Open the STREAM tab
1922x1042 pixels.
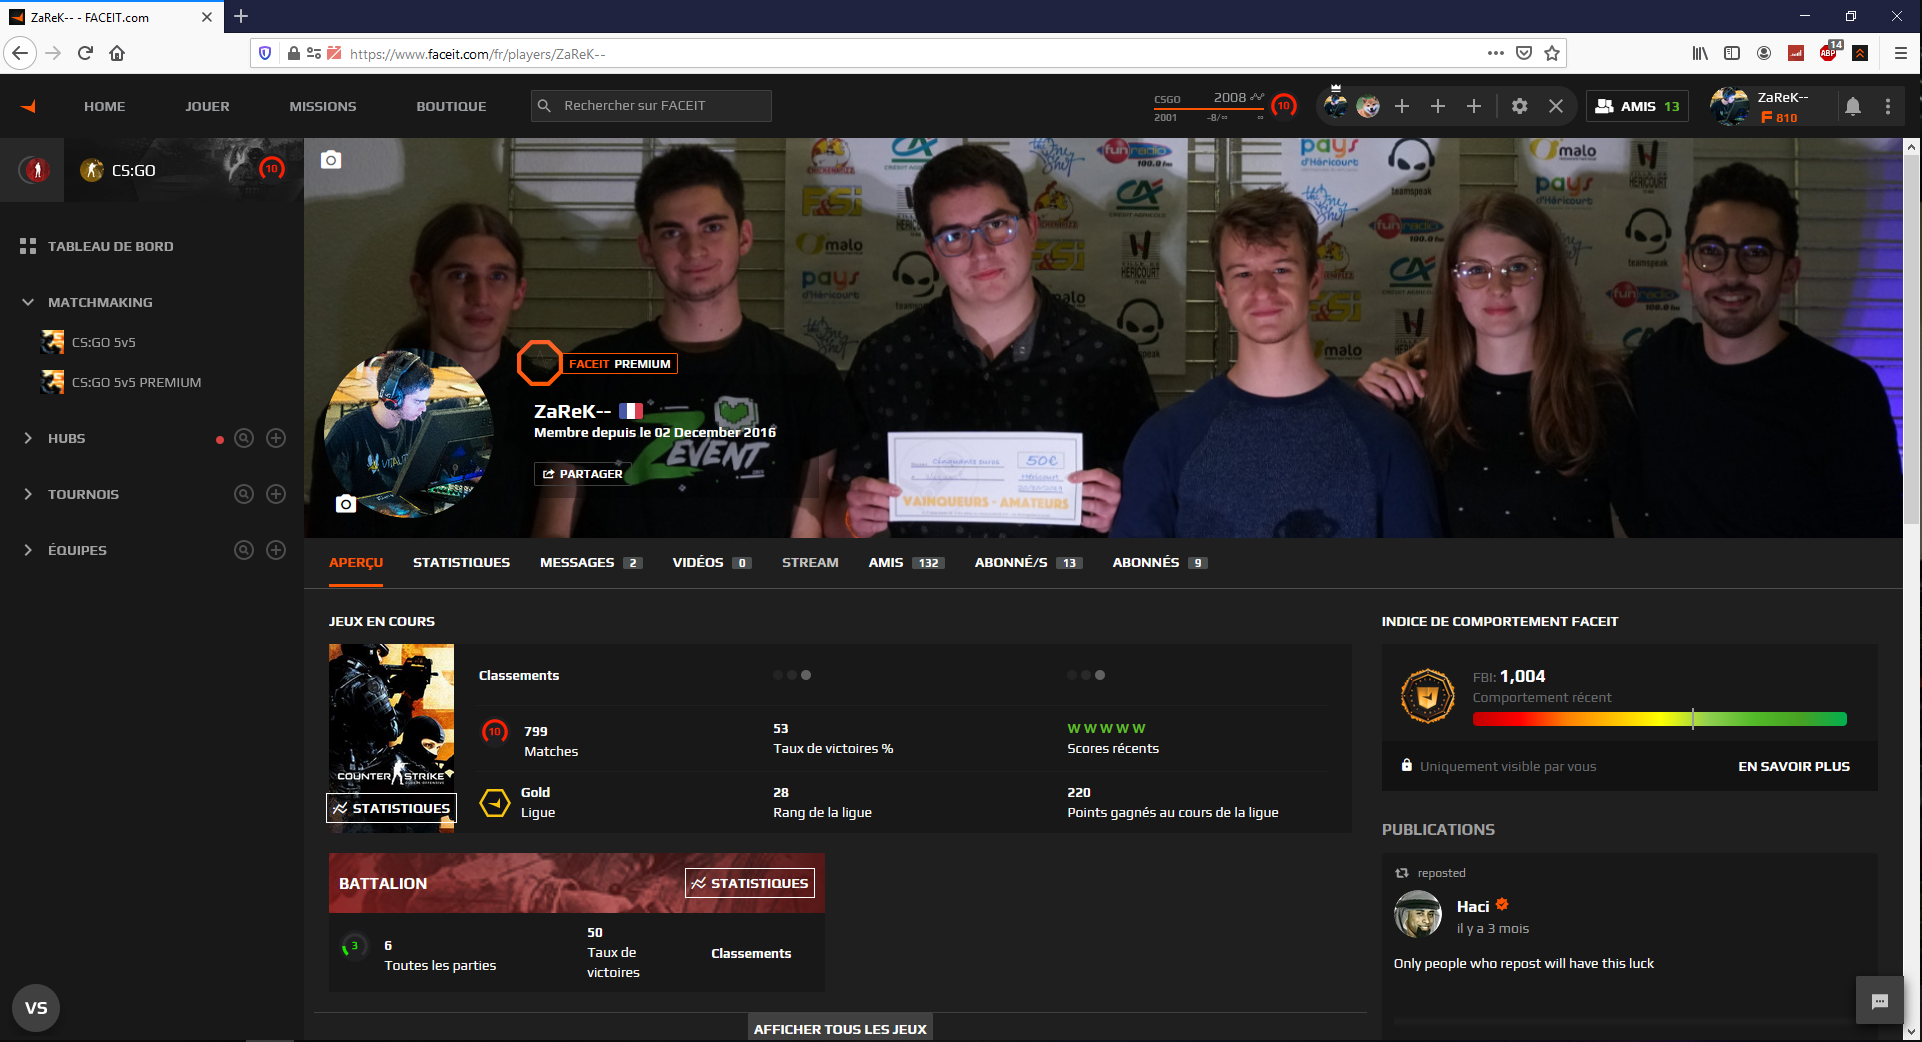click(810, 563)
